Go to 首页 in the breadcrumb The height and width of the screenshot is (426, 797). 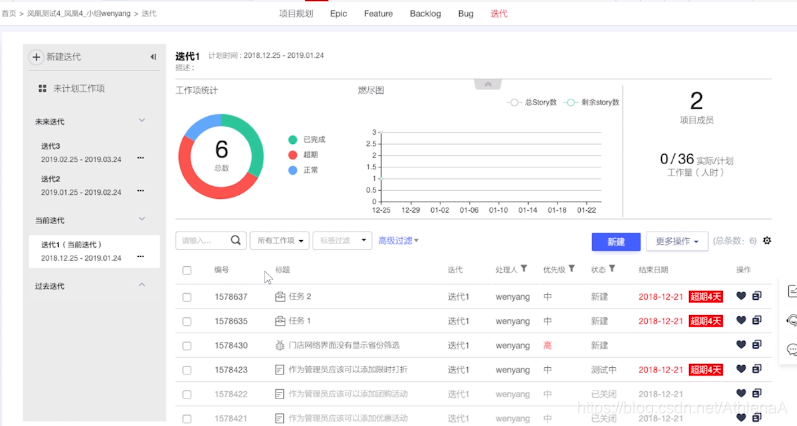[x=9, y=14]
